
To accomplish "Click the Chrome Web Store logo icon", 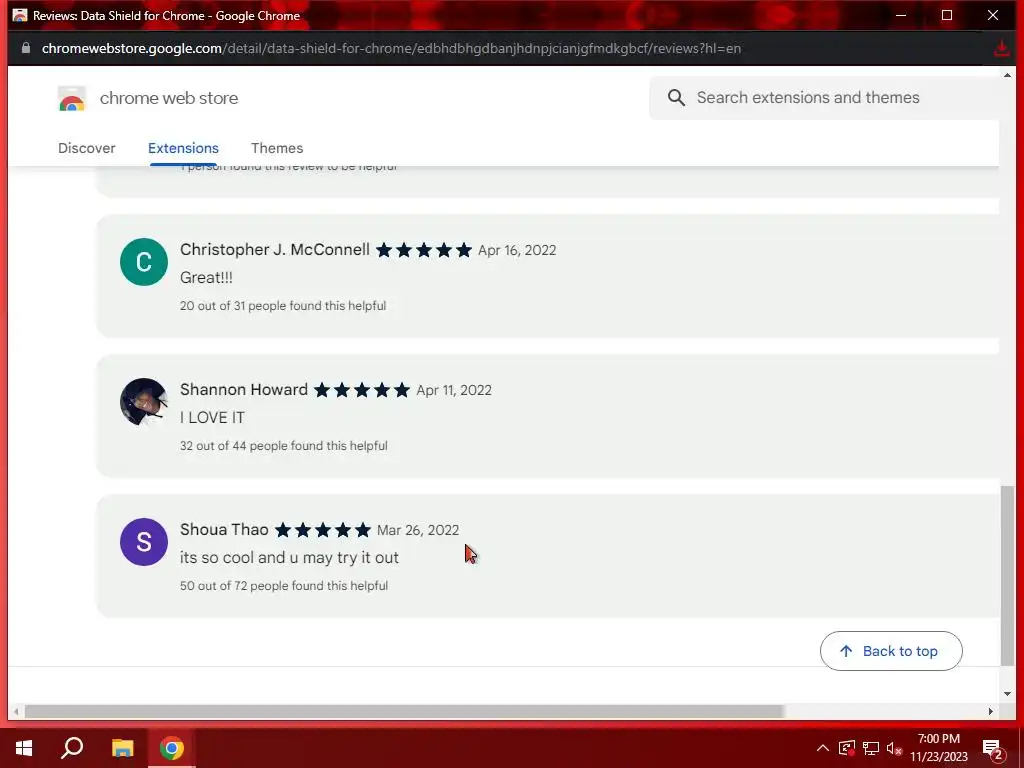I will pos(72,99).
